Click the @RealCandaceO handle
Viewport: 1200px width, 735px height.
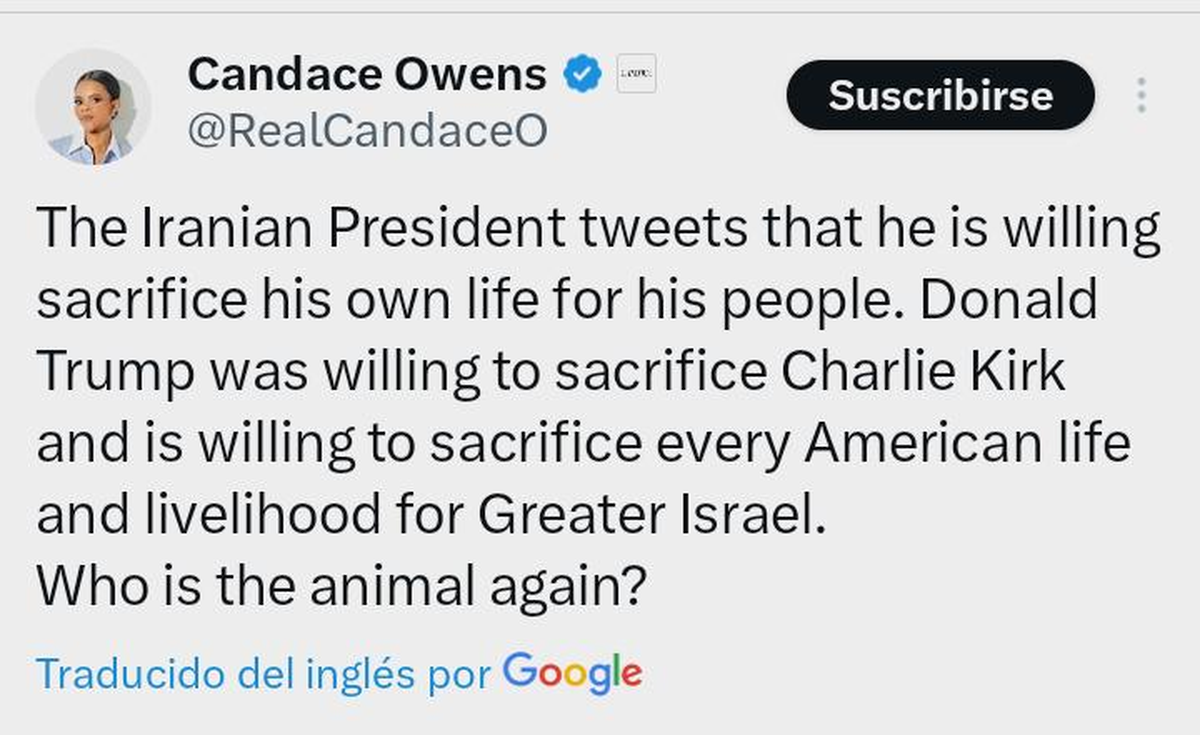tap(367, 131)
